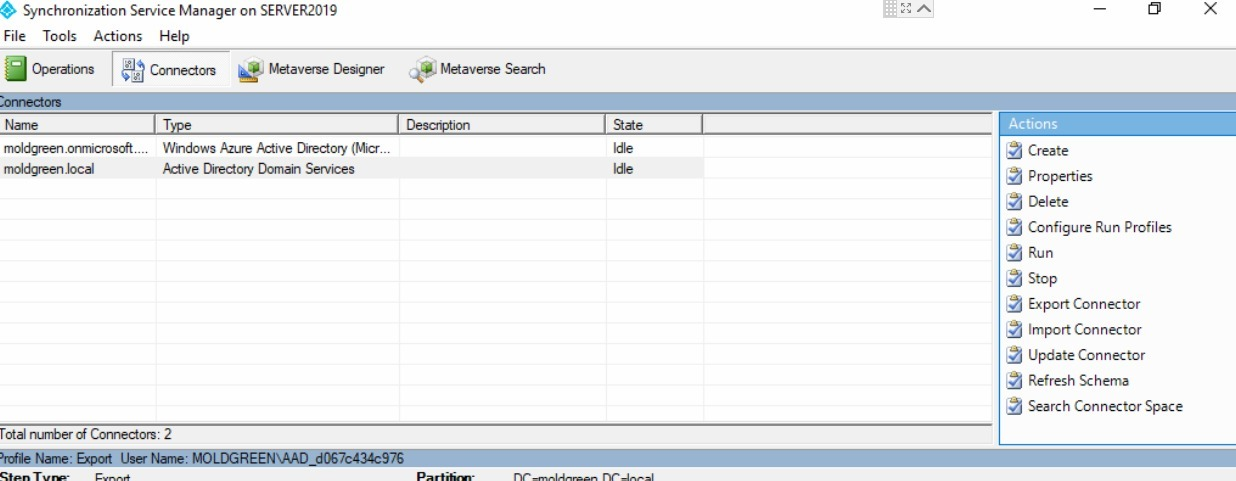
Task: Click the Create action icon
Action: point(1014,150)
